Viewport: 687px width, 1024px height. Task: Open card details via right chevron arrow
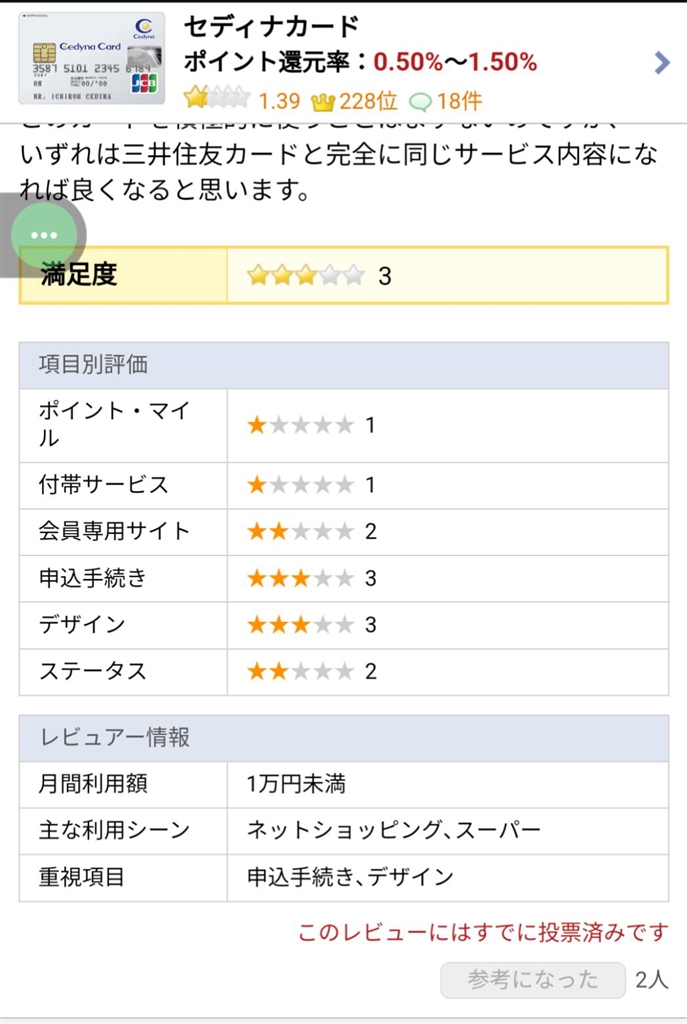tap(661, 63)
